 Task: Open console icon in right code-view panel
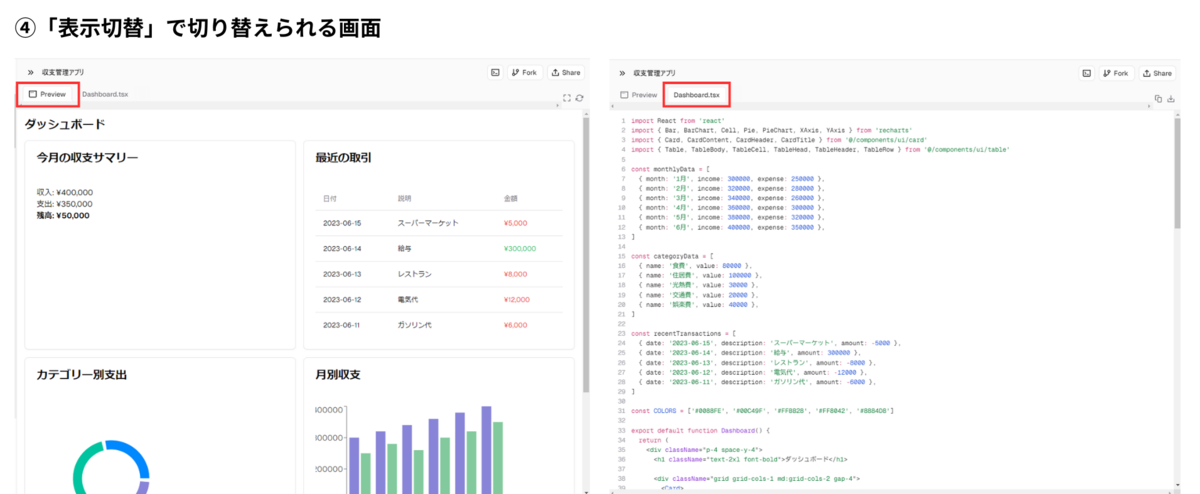[1086, 73]
